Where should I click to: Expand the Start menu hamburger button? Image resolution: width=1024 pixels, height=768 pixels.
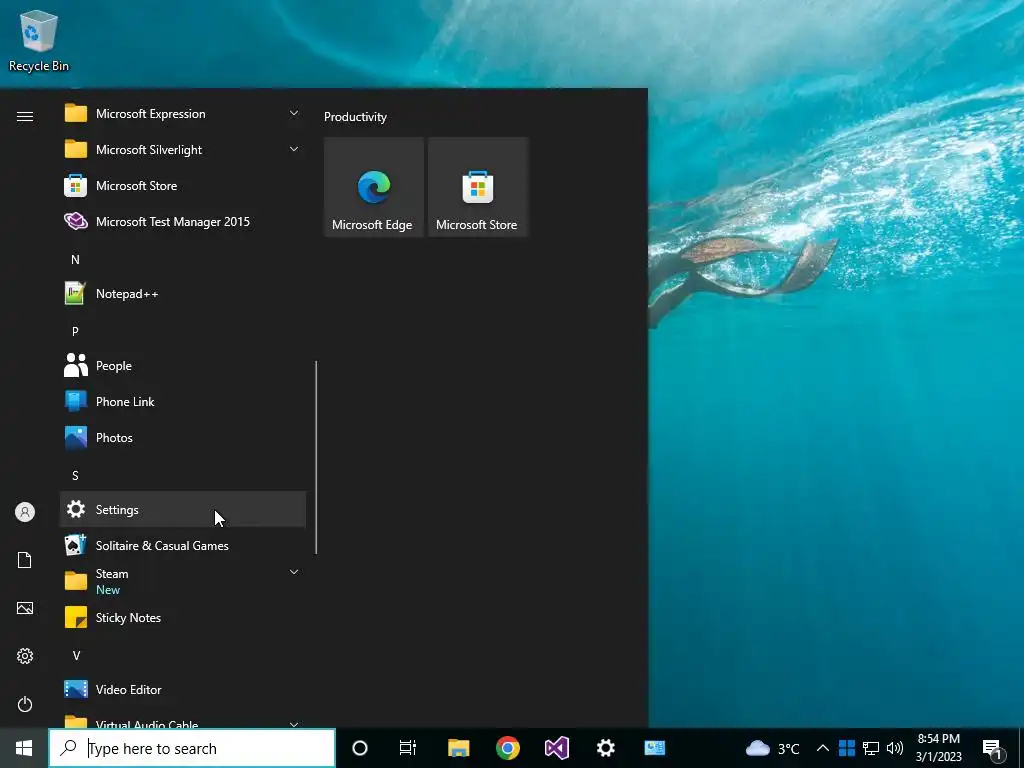[x=25, y=116]
